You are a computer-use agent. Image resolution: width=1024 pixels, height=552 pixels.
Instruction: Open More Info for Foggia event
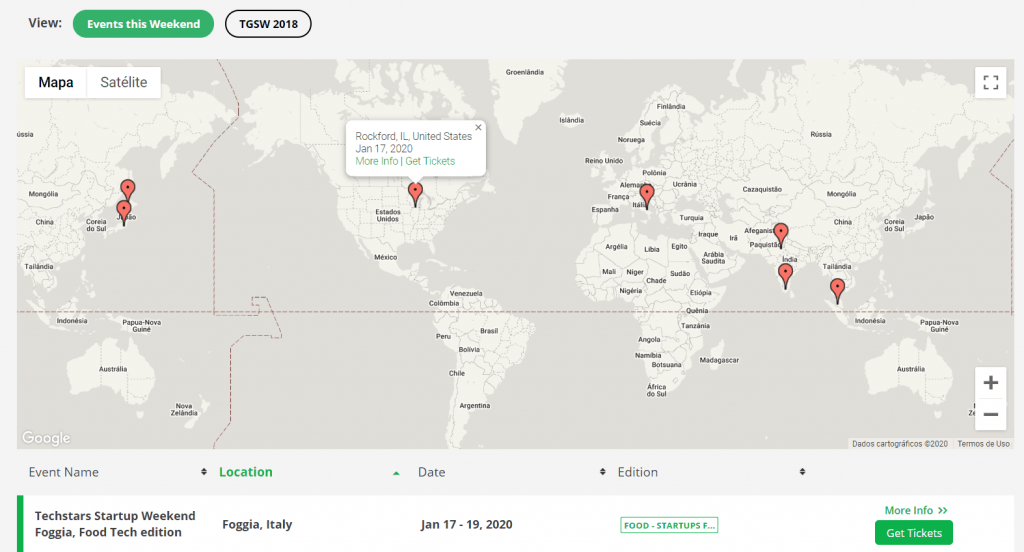click(x=916, y=510)
